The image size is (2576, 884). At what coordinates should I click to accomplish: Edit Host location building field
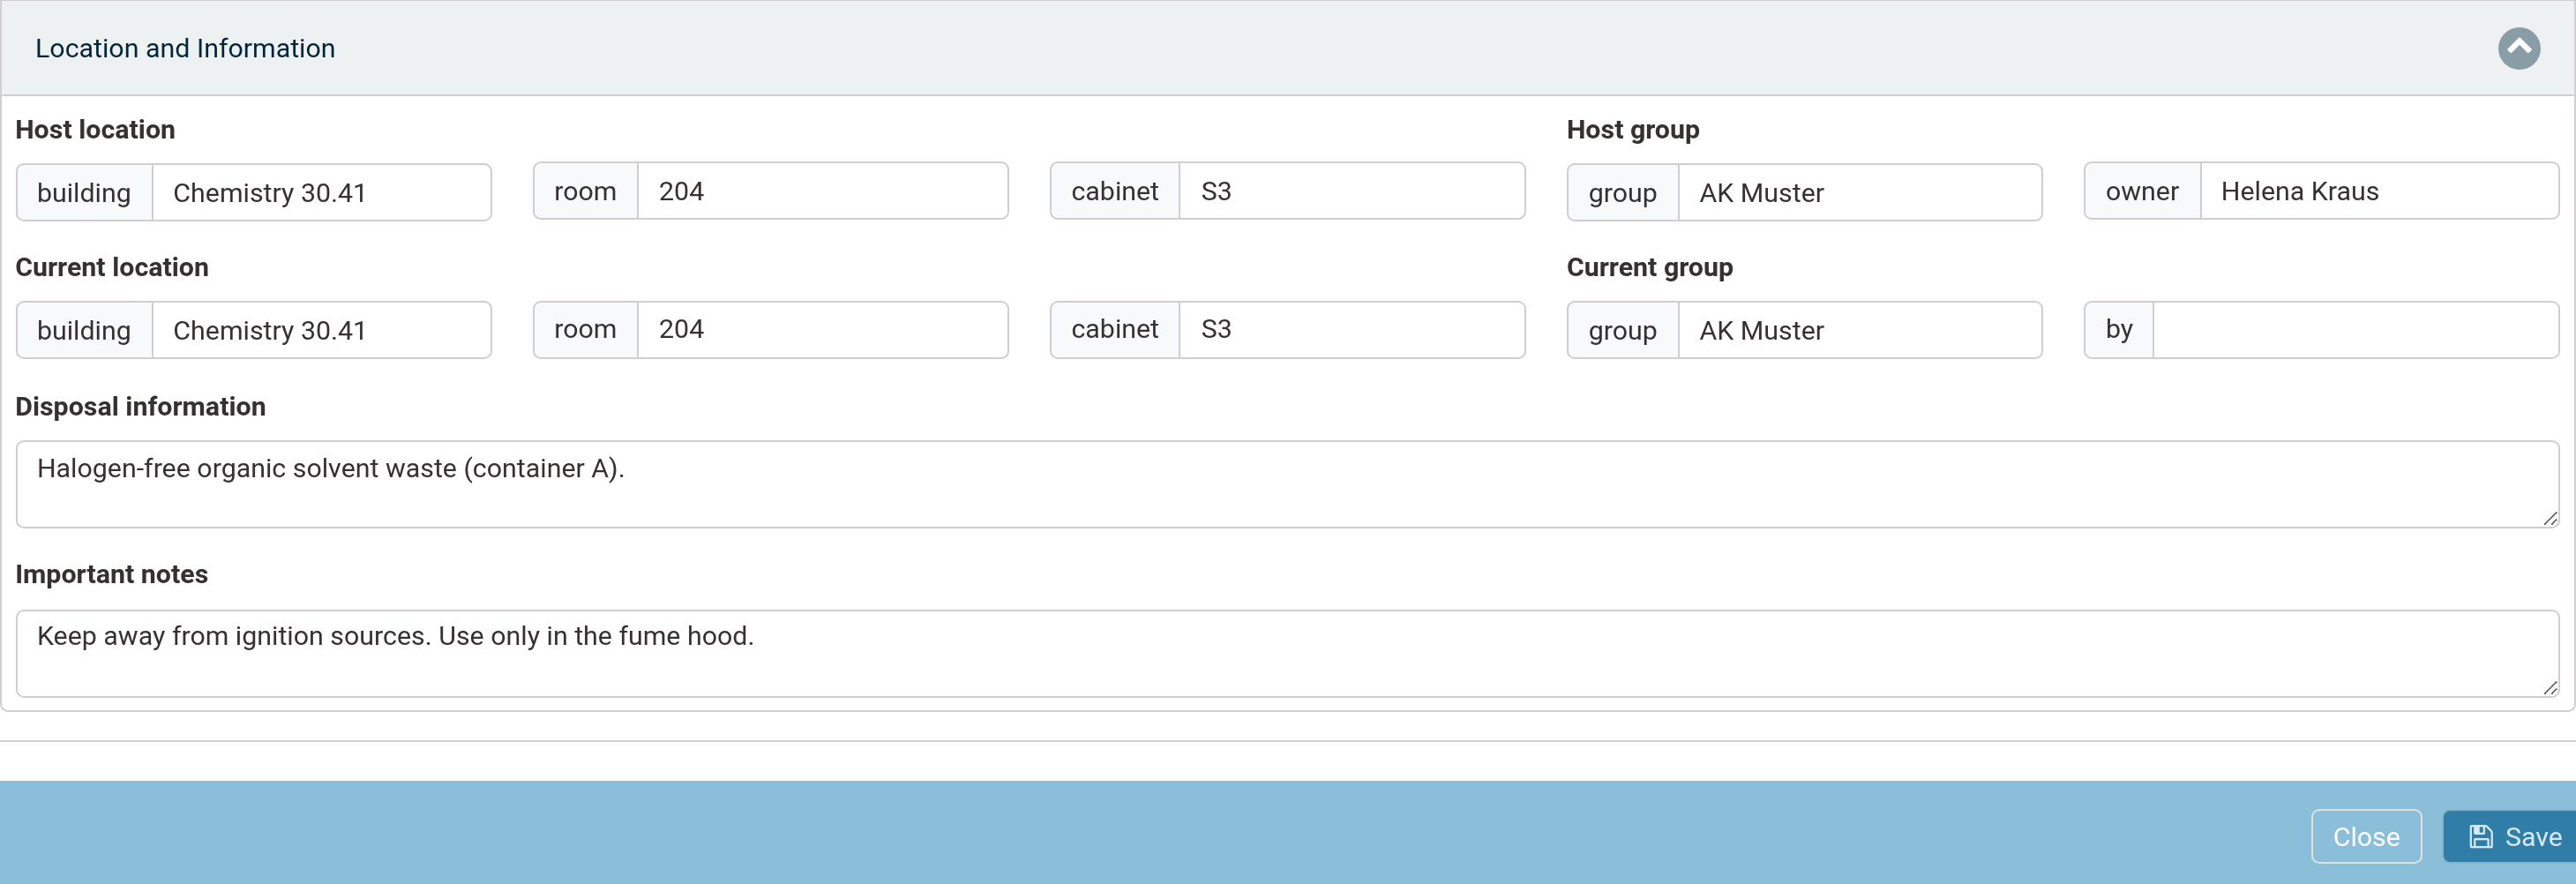point(321,192)
